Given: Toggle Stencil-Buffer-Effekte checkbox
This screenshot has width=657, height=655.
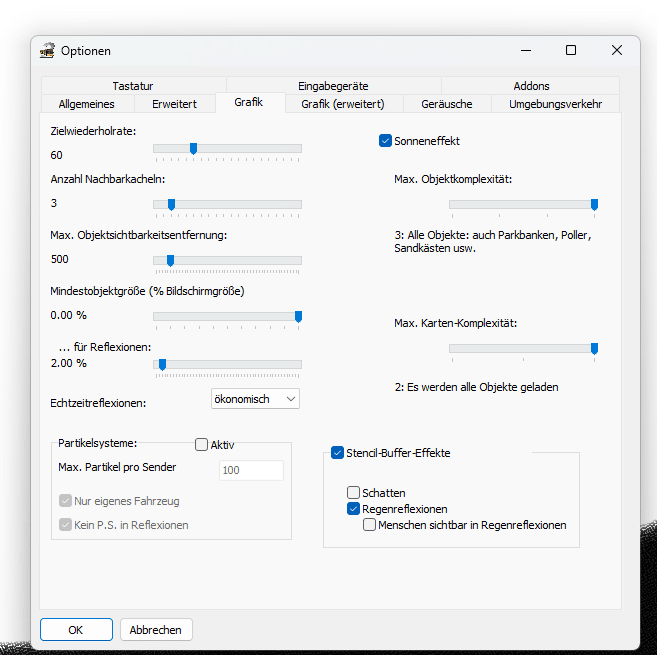Looking at the screenshot, I should point(337,453).
